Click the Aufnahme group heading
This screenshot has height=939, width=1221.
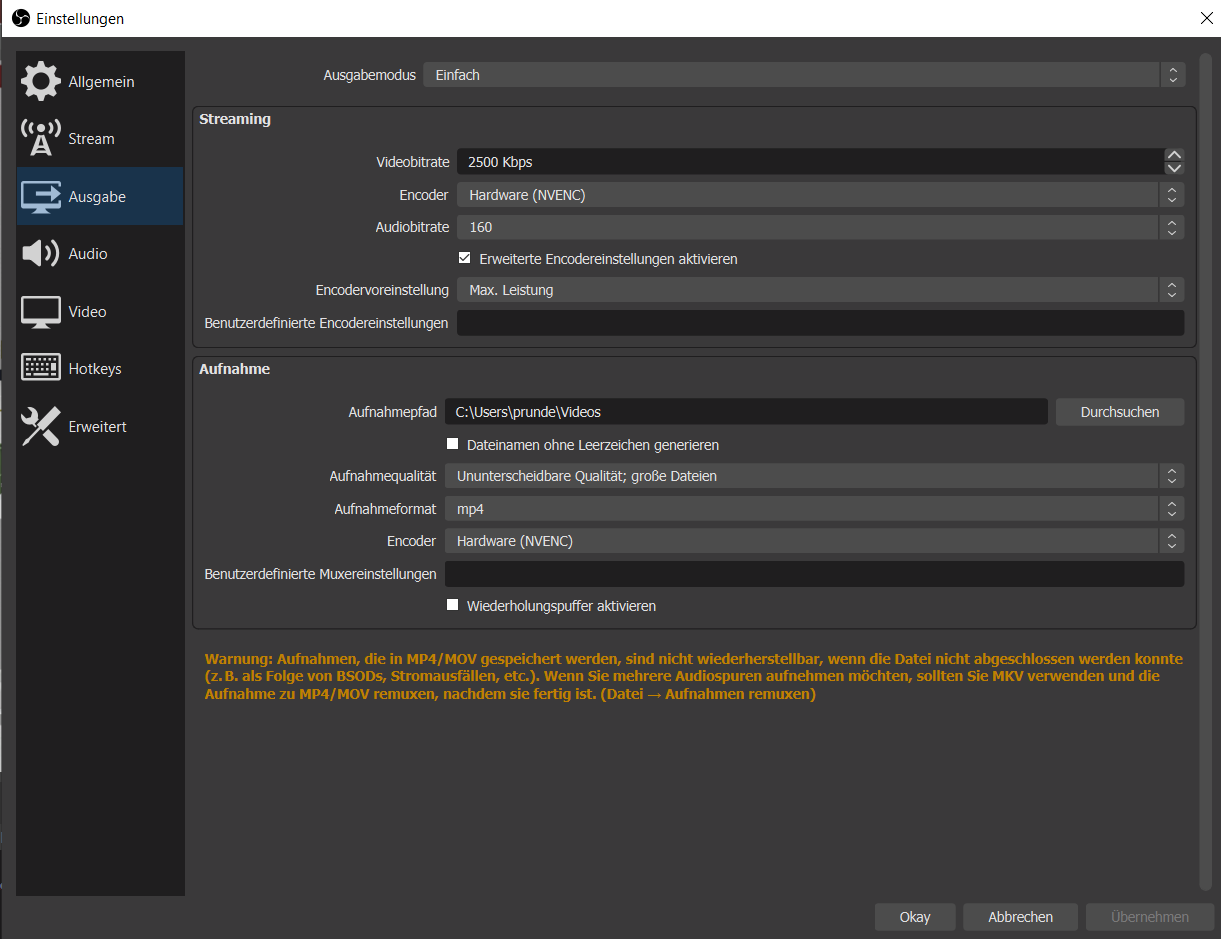[x=235, y=369]
